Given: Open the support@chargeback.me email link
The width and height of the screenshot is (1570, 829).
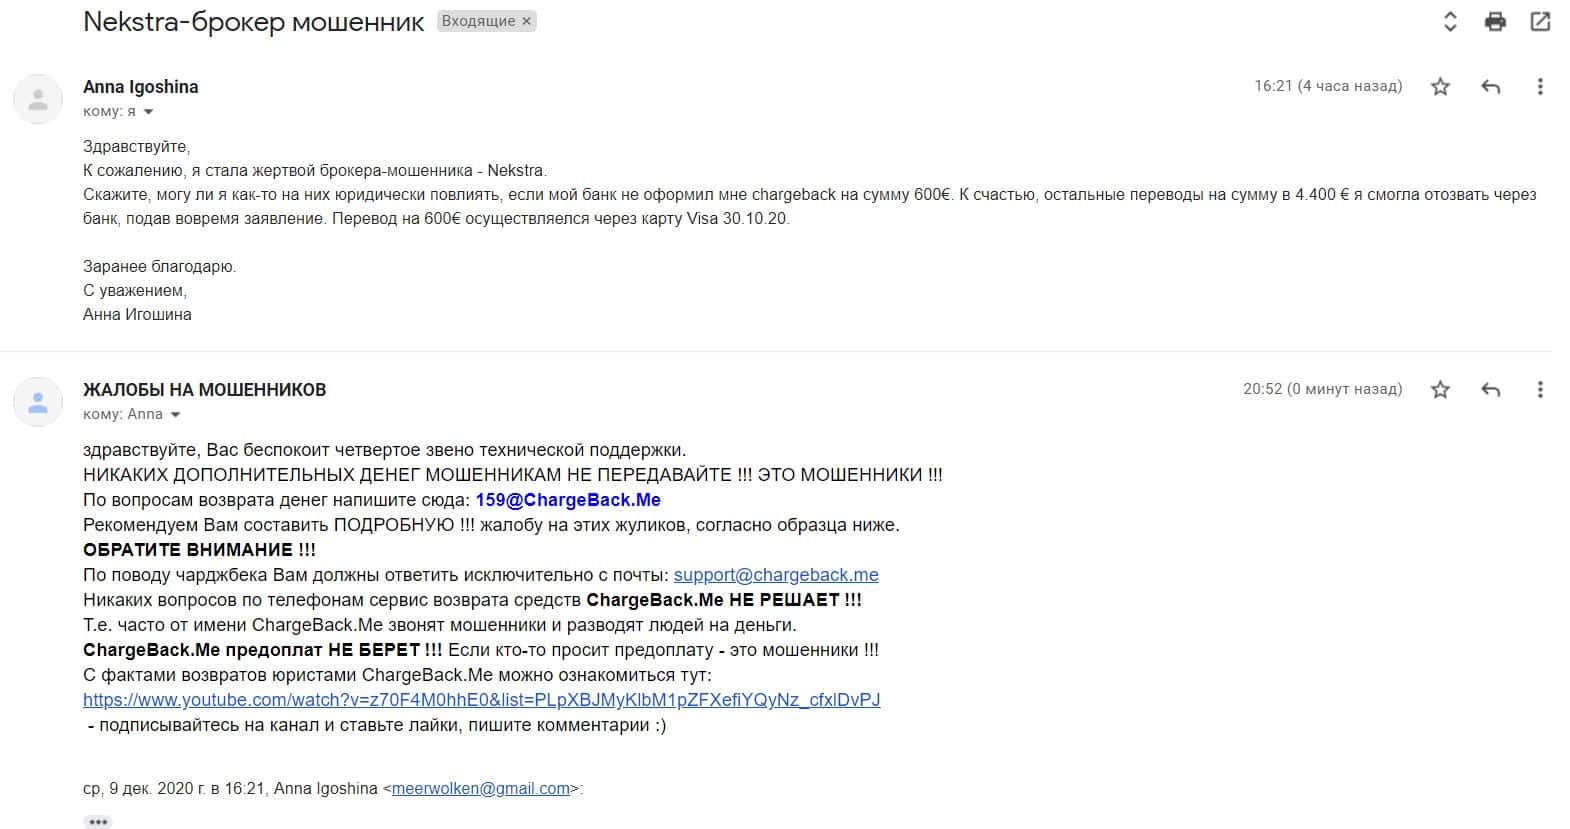Looking at the screenshot, I should [x=776, y=575].
